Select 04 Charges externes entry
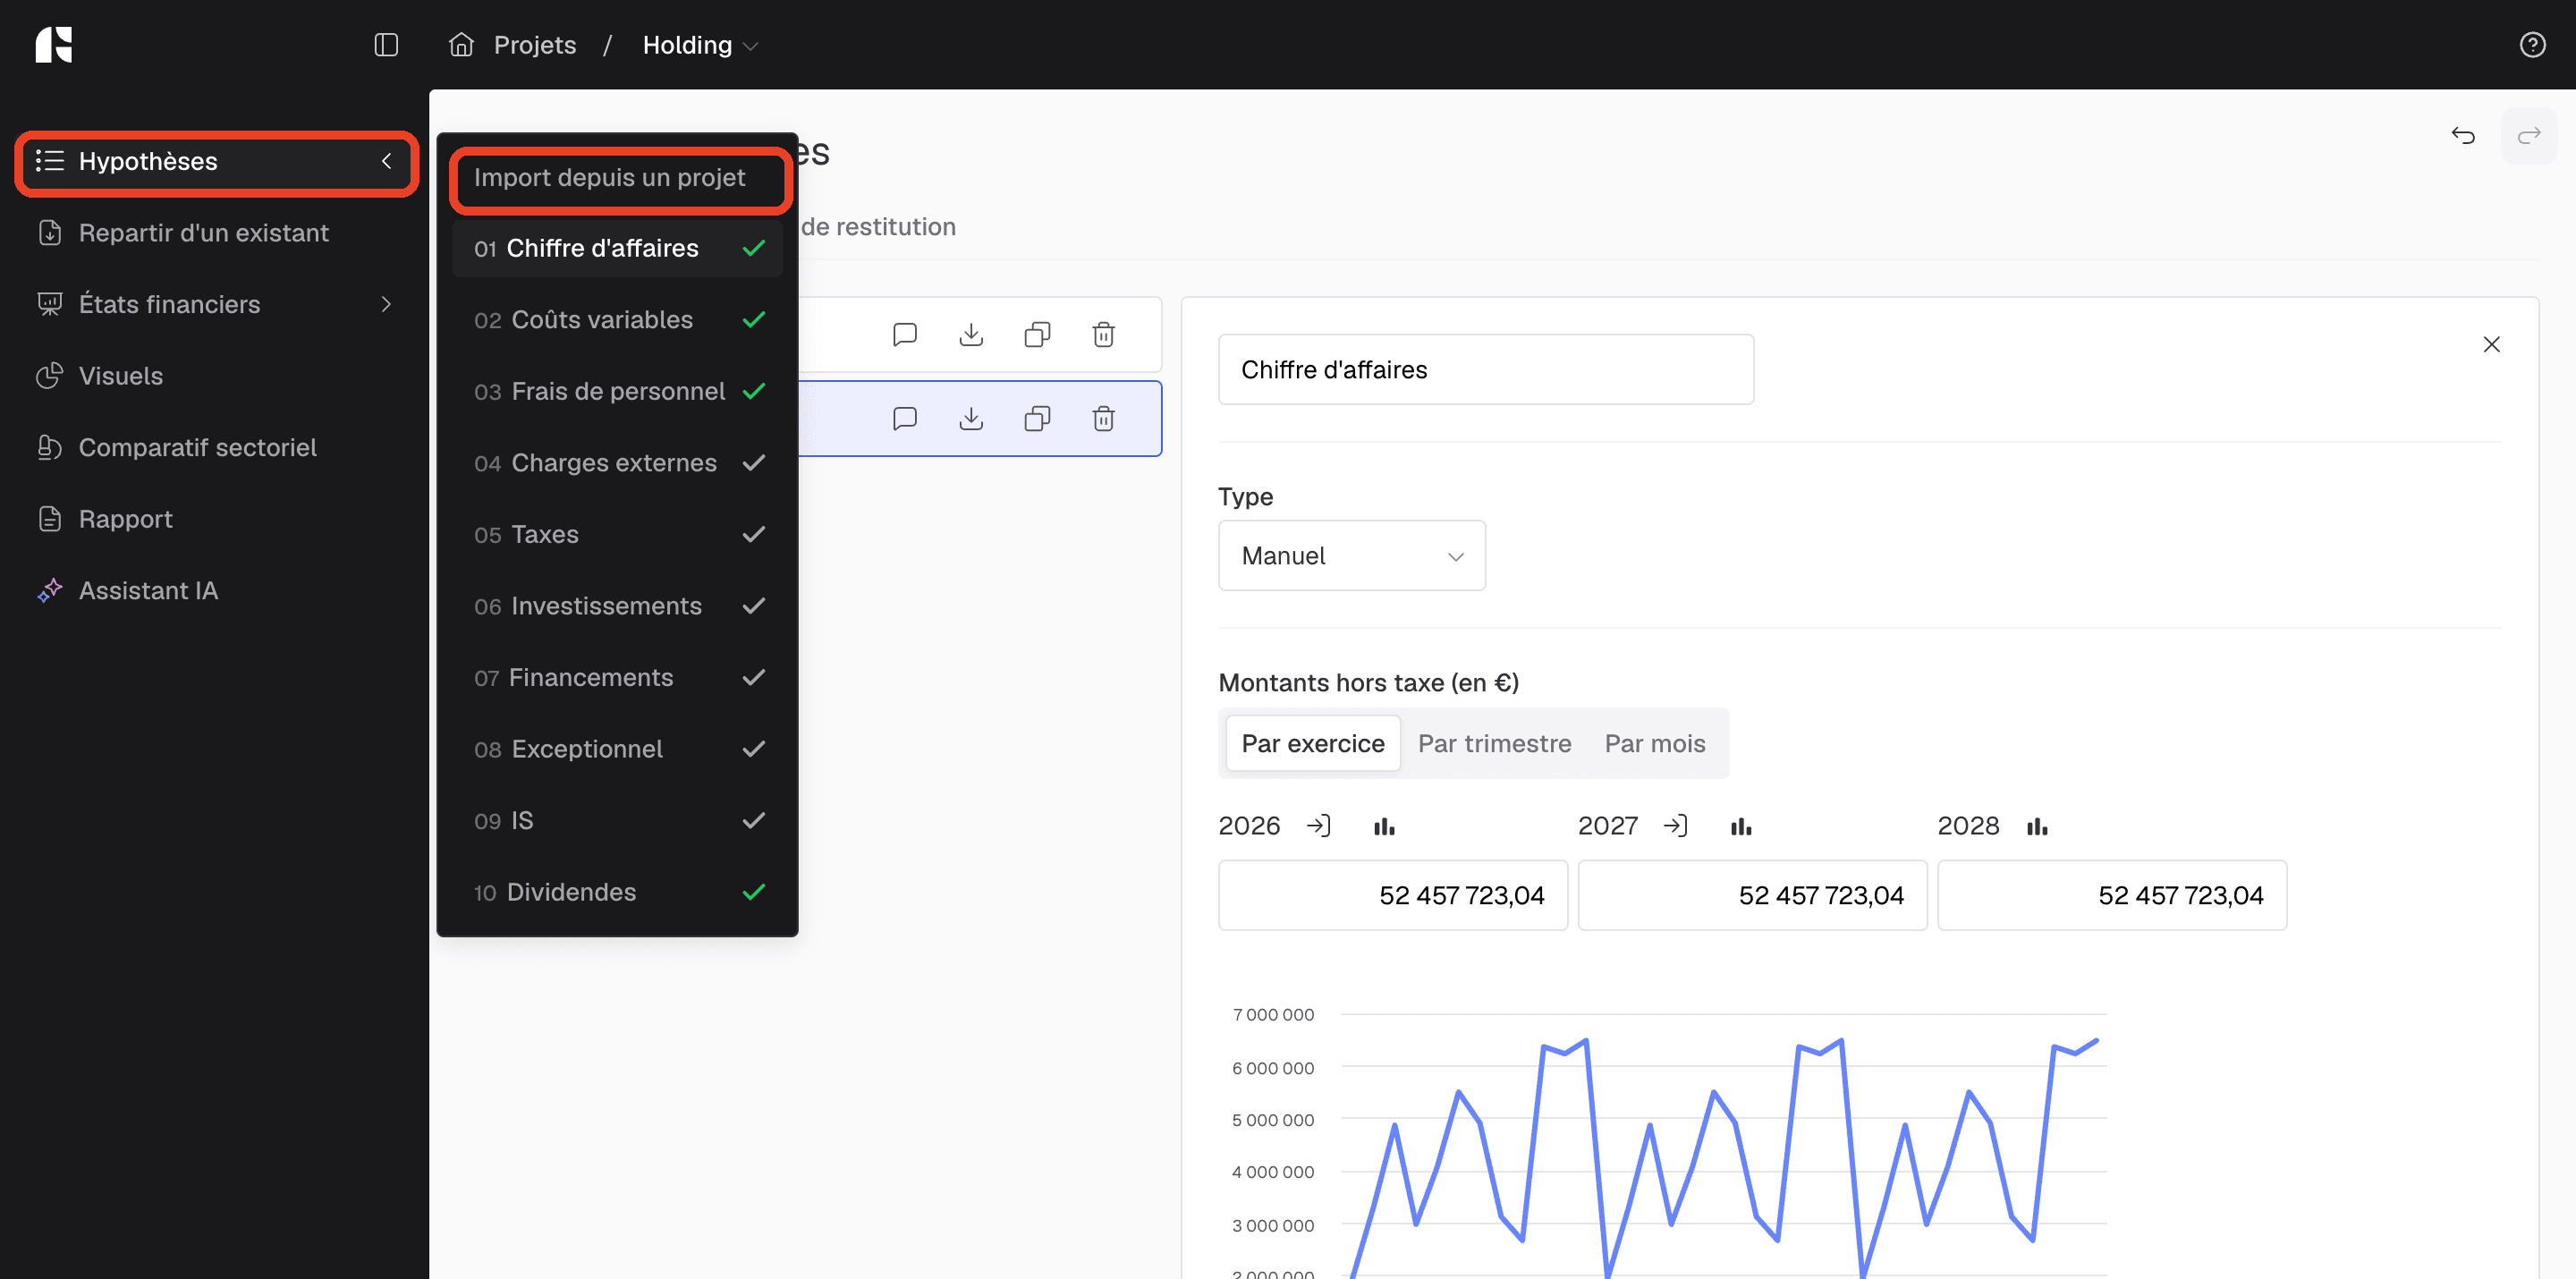Image resolution: width=2576 pixels, height=1279 pixels. click(x=617, y=463)
